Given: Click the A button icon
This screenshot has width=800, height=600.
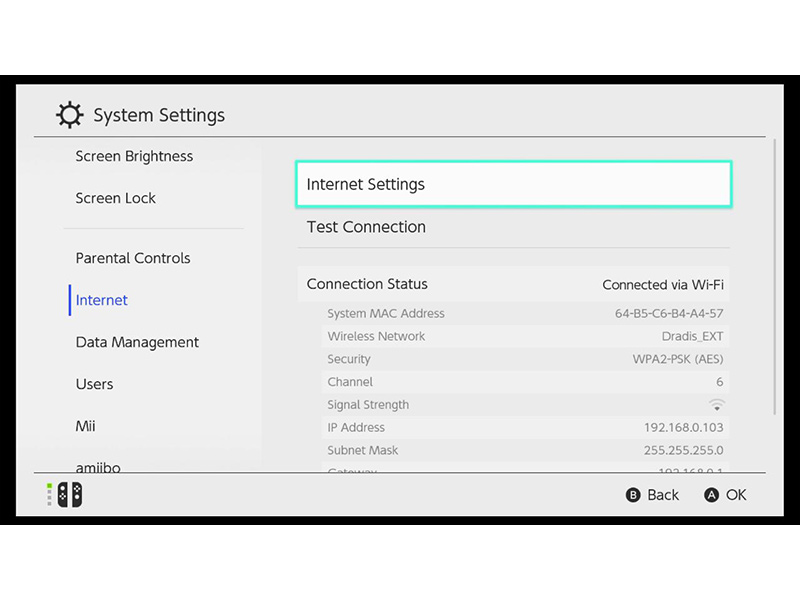Looking at the screenshot, I should point(711,495).
